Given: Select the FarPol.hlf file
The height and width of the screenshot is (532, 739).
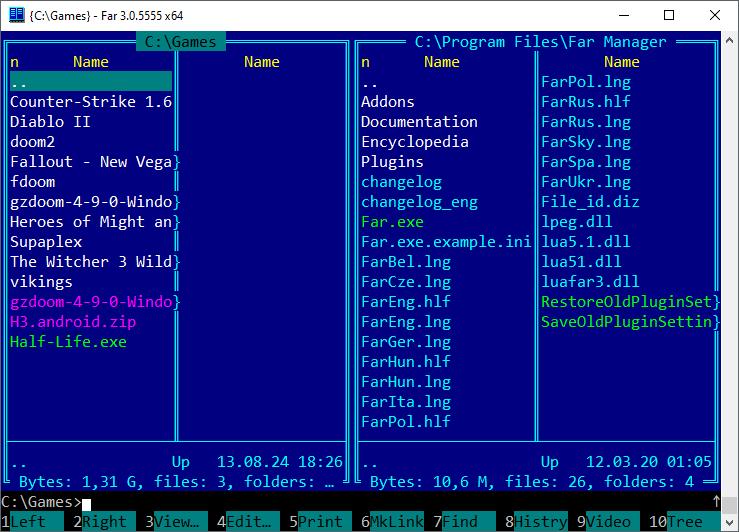Looking at the screenshot, I should pyautogui.click(x=406, y=422).
